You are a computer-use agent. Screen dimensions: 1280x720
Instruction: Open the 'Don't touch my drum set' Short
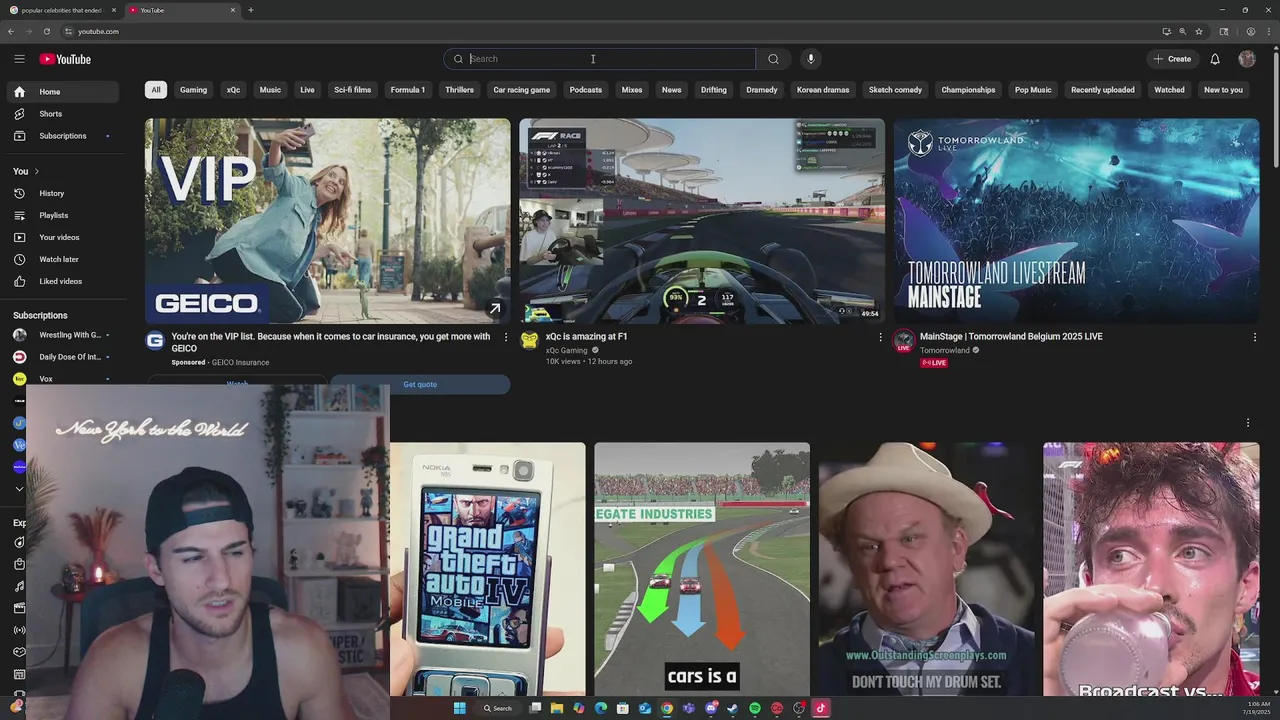click(926, 569)
